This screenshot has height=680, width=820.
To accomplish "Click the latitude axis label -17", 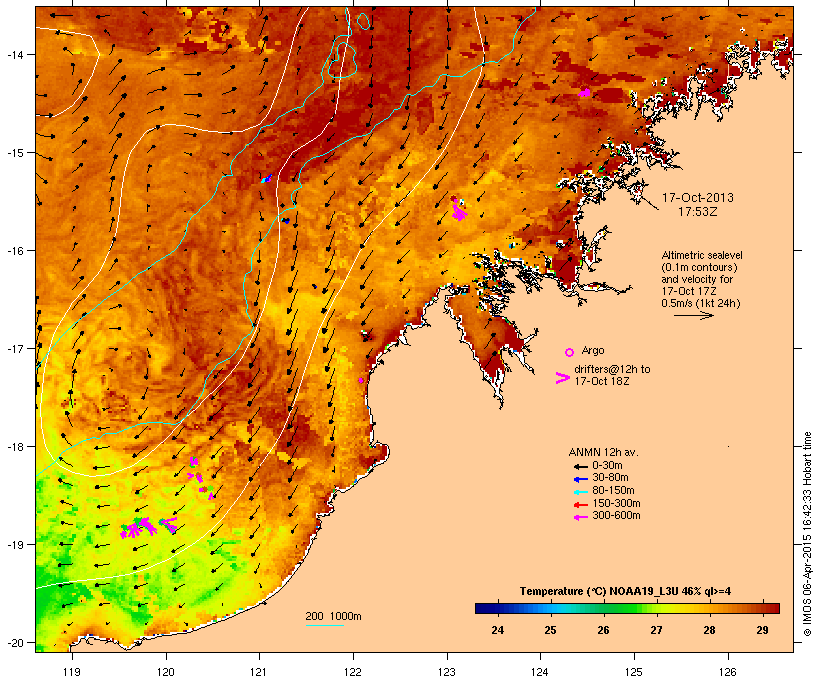I will pos(14,348).
